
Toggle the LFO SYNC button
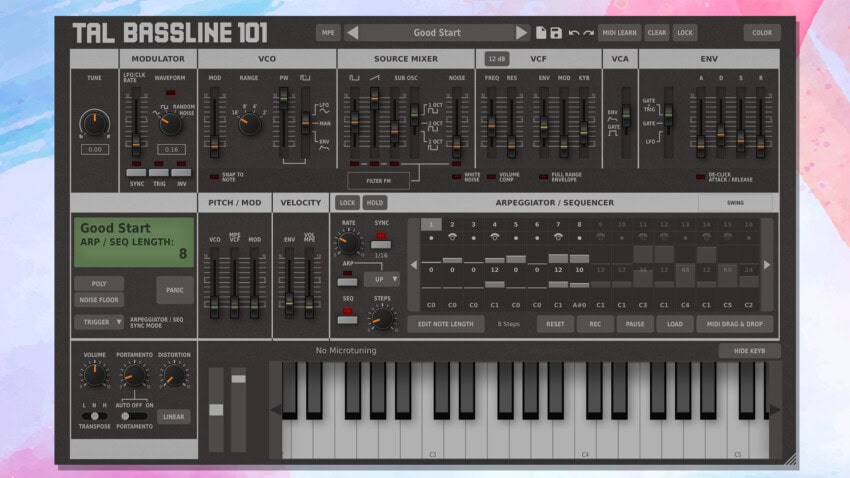pos(136,172)
